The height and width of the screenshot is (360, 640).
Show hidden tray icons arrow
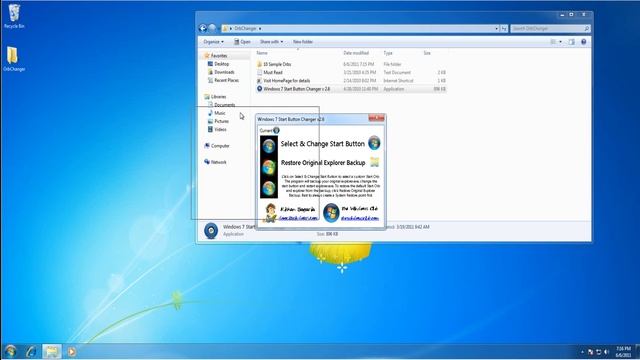(582, 352)
